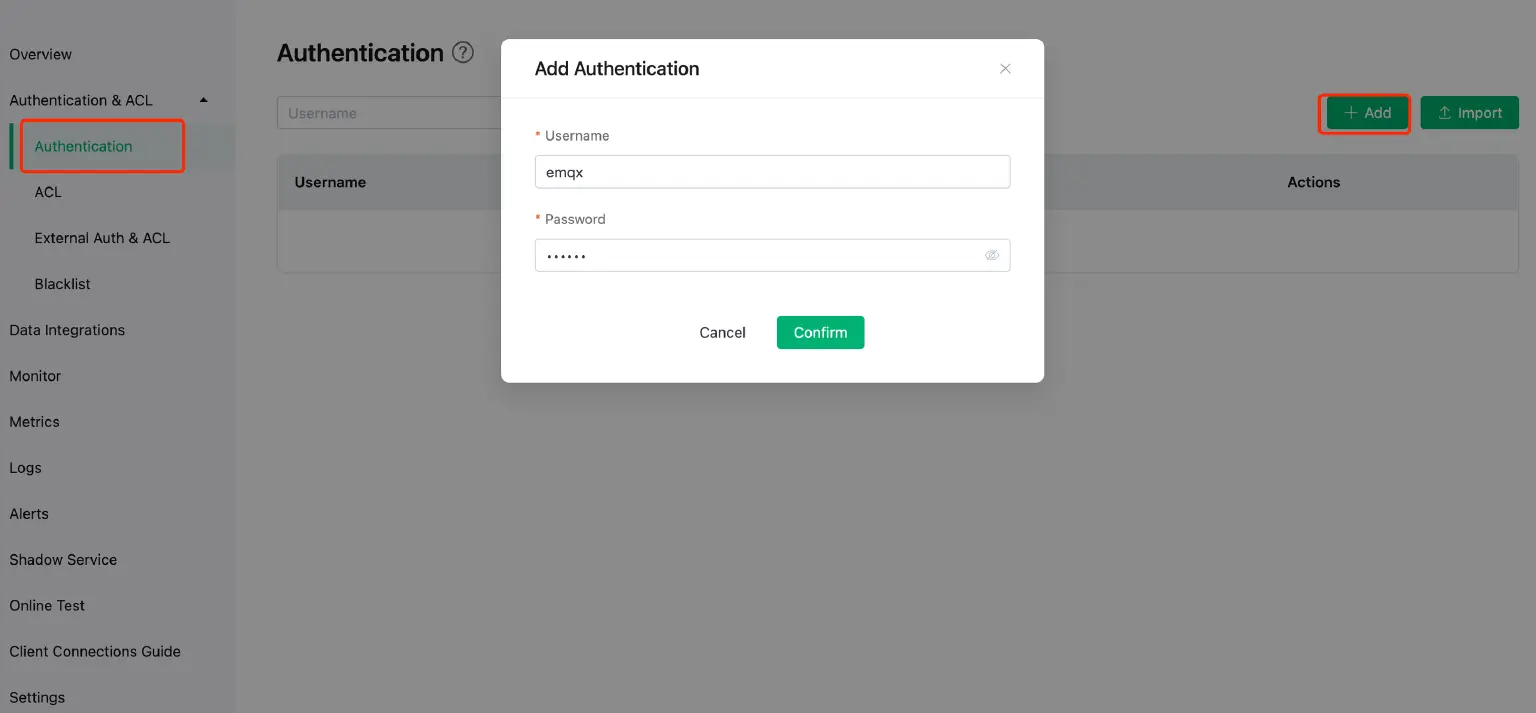Click the Username input containing emqx
Screen dimensions: 1536x713
[x=772, y=171]
